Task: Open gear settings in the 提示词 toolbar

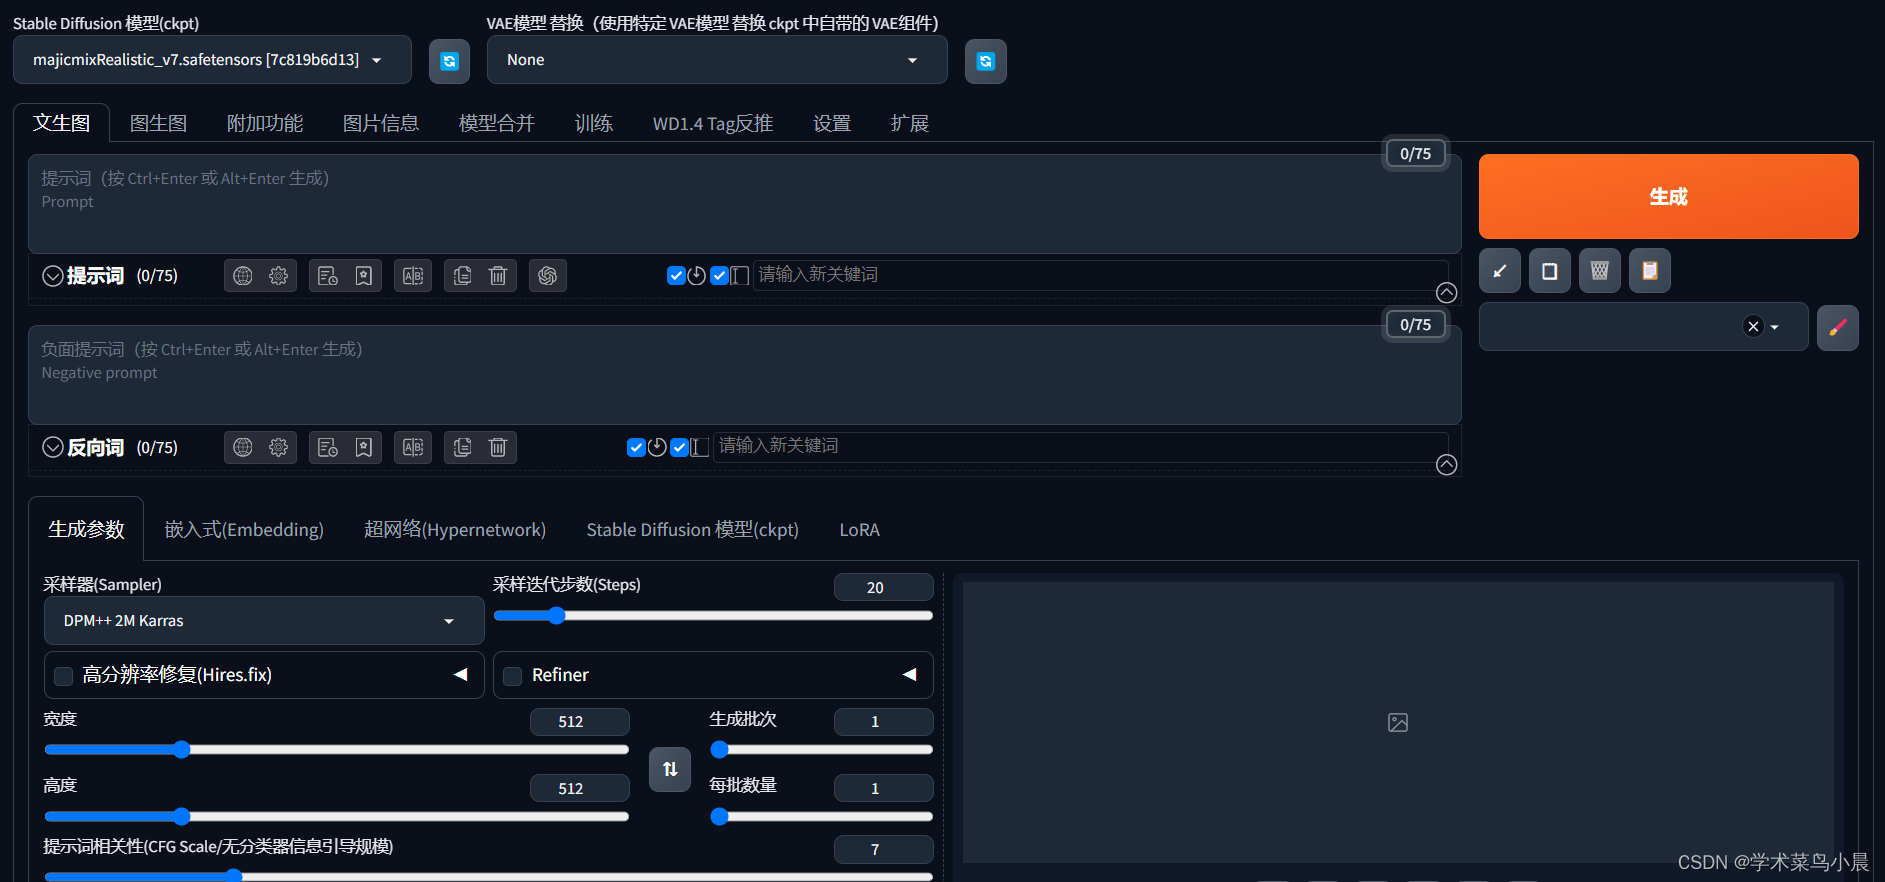Action: point(278,276)
